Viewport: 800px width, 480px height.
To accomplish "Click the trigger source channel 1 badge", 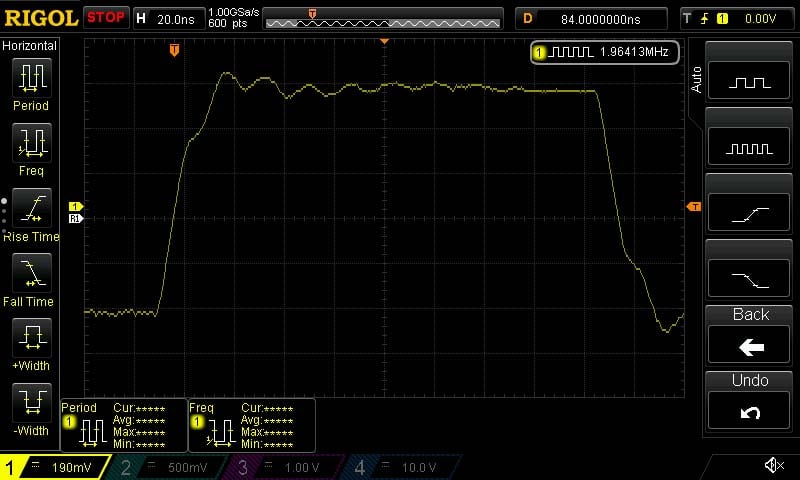I will [722, 19].
